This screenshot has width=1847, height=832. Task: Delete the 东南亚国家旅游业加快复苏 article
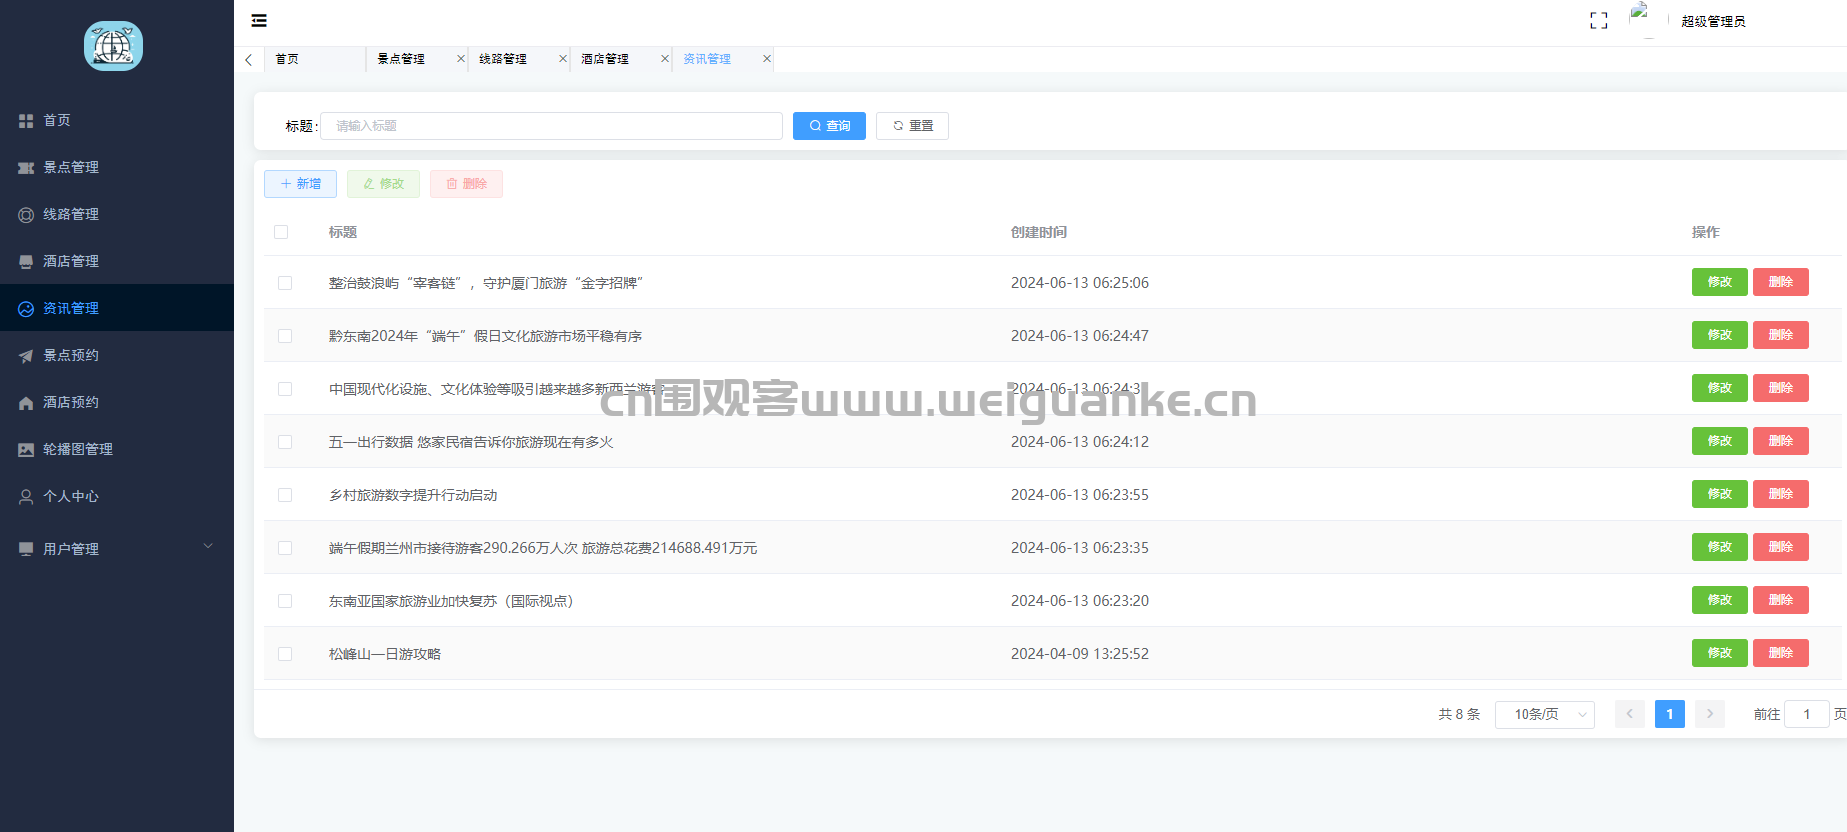[x=1780, y=600]
